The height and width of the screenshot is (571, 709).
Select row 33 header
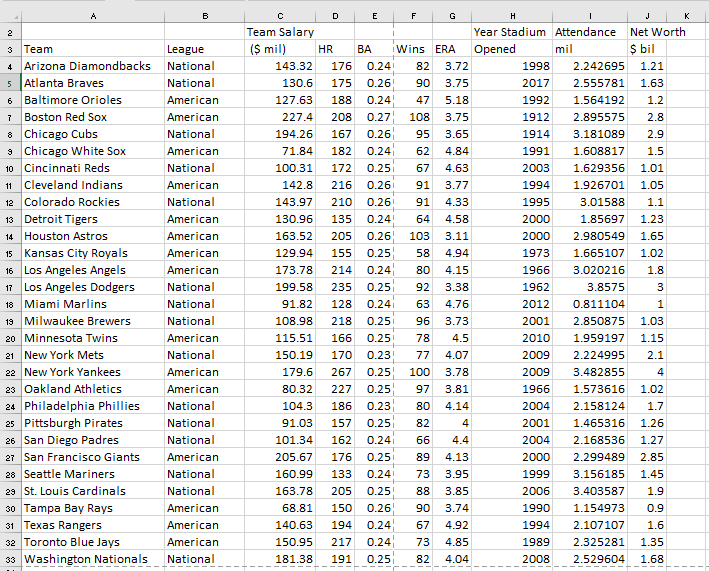click(10, 560)
